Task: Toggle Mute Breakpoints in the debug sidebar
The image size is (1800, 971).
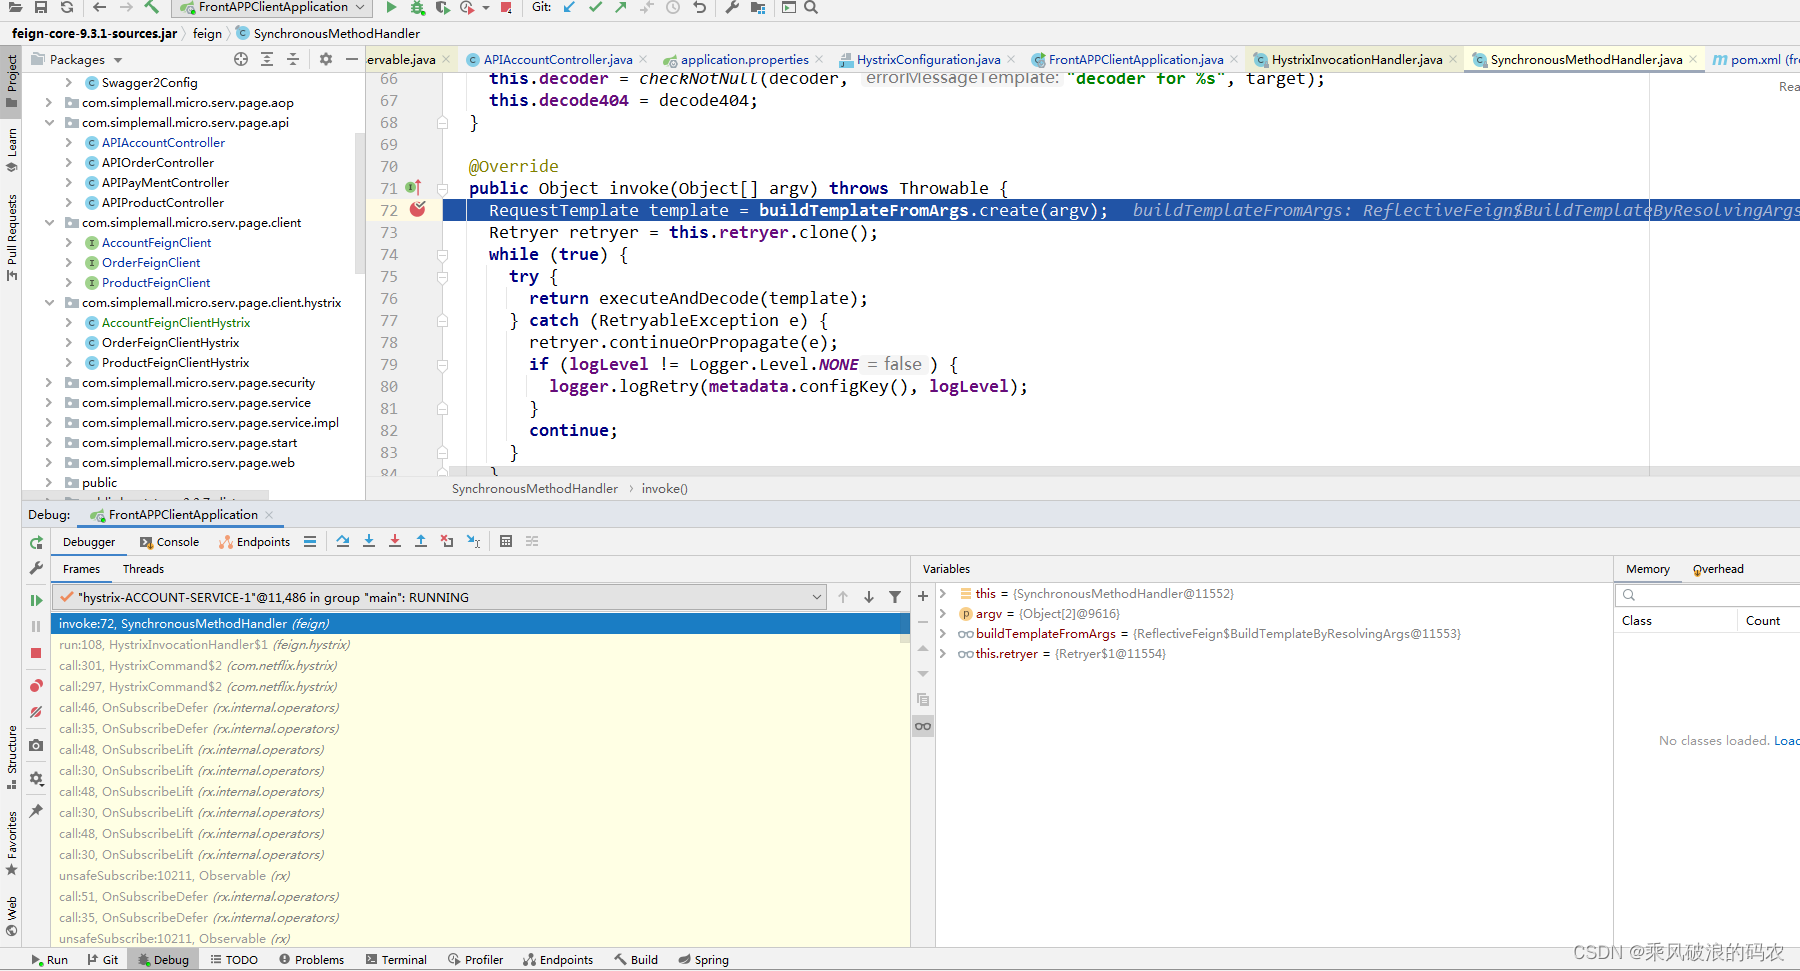Action: click(36, 712)
